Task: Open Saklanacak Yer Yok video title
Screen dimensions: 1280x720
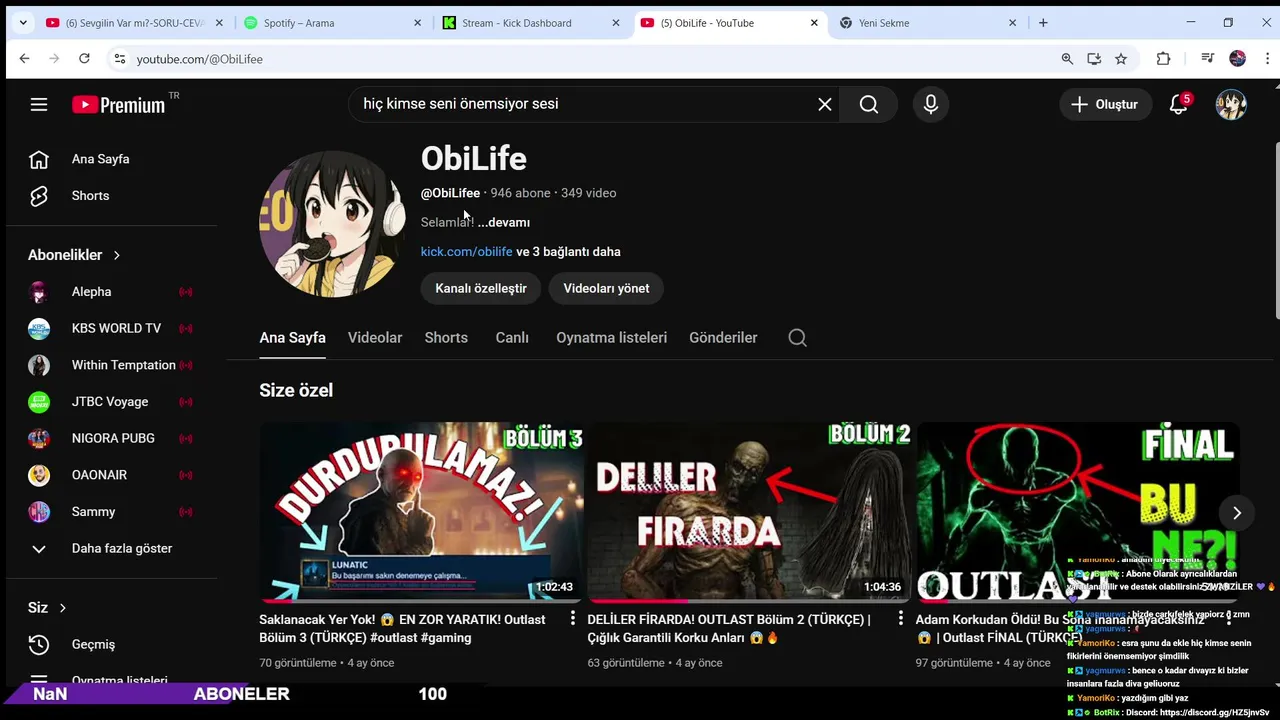Action: pos(403,629)
